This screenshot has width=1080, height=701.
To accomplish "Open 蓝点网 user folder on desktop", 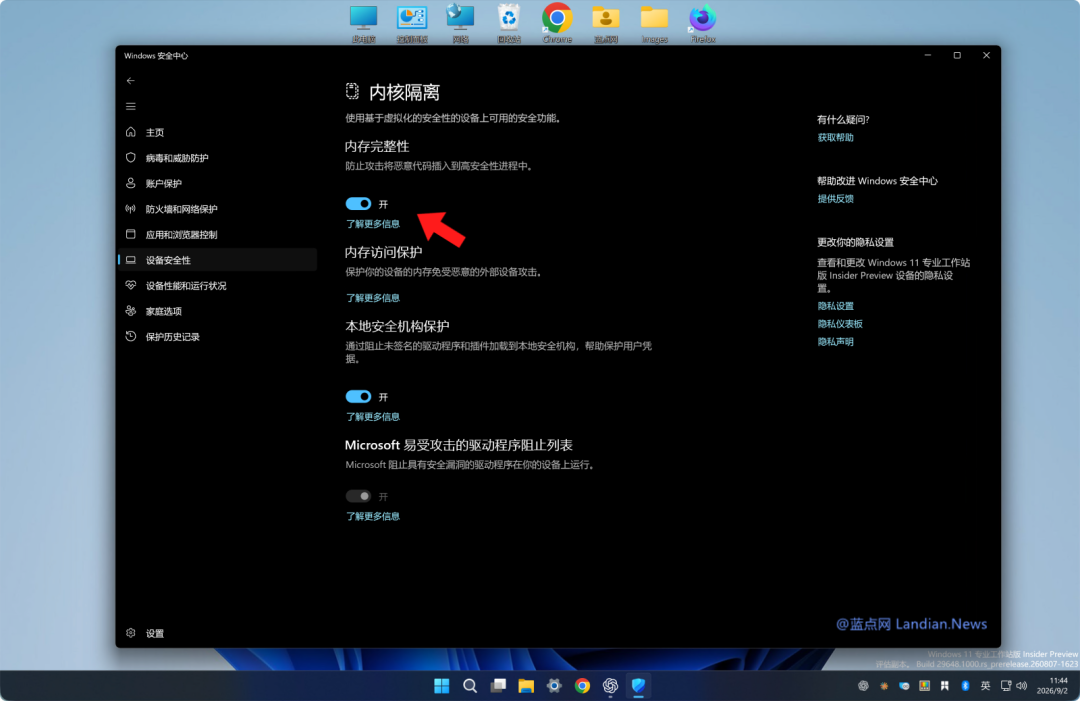I will coord(606,23).
